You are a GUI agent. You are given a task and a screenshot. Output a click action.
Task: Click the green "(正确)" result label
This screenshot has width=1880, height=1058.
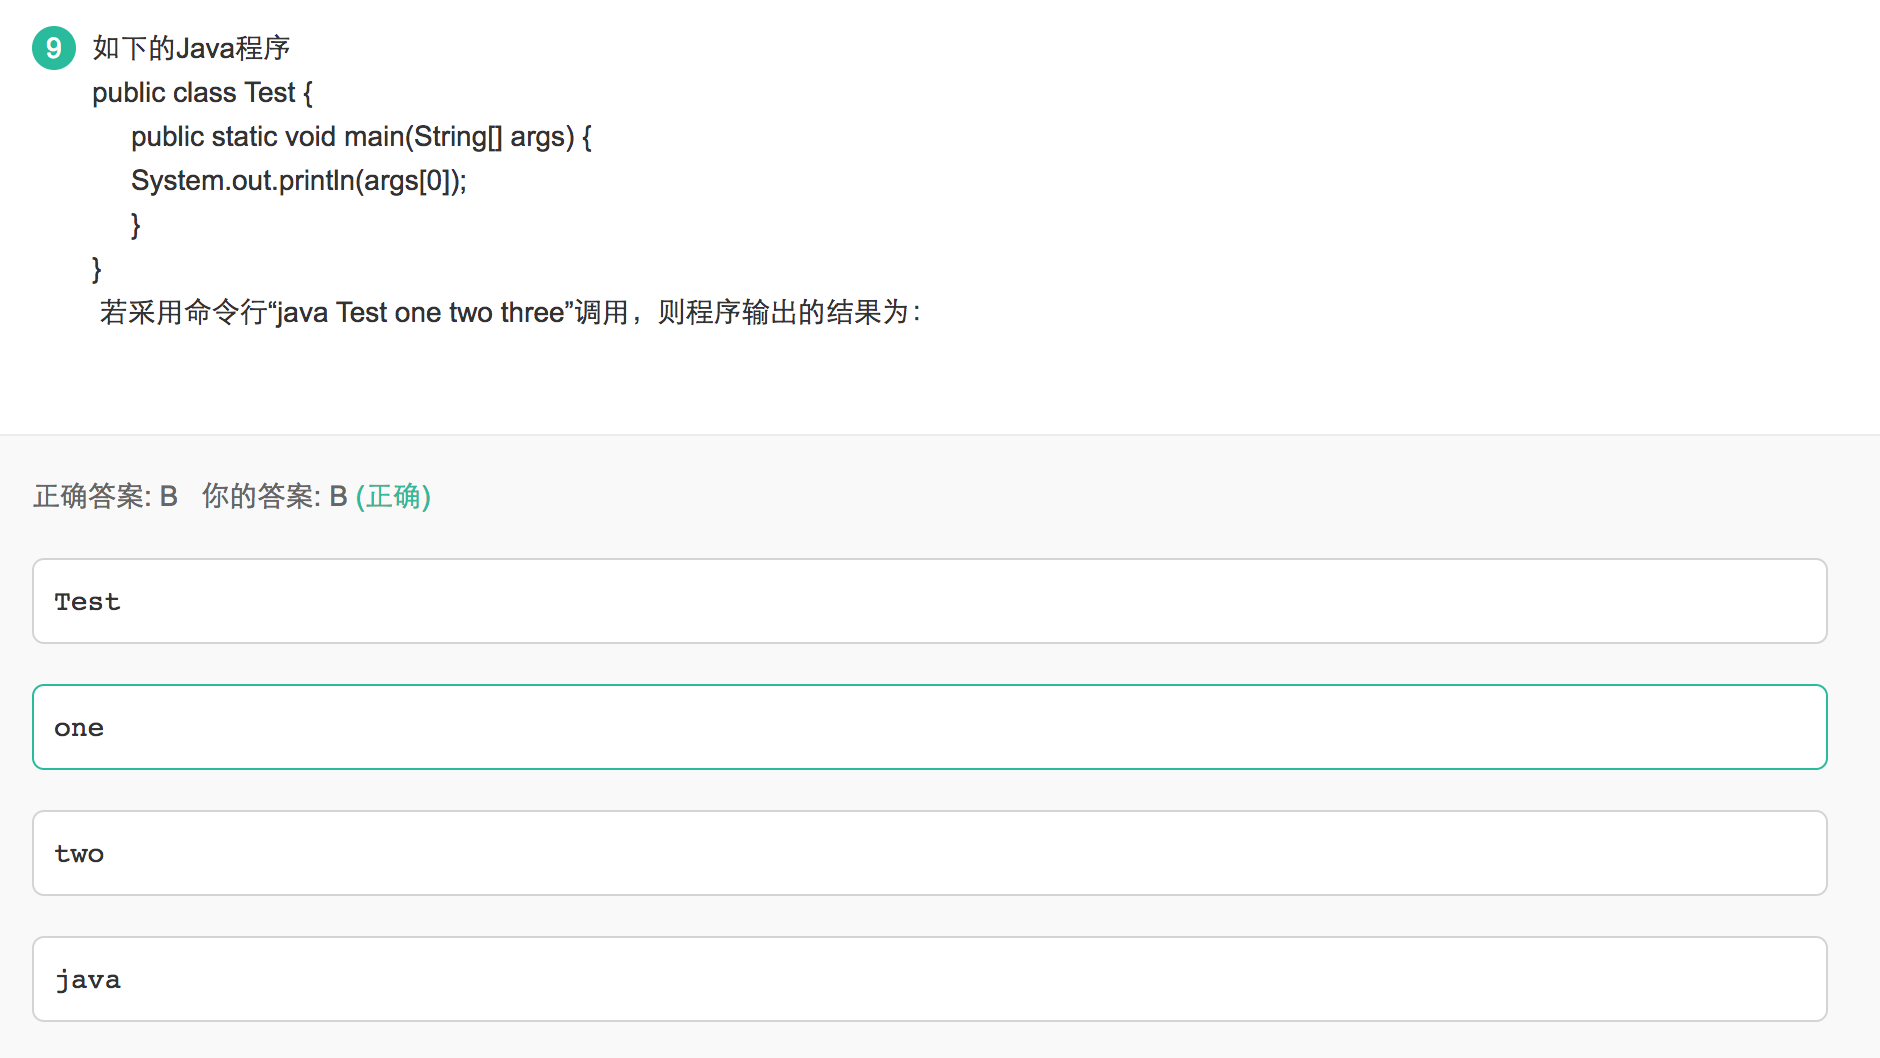(x=393, y=496)
